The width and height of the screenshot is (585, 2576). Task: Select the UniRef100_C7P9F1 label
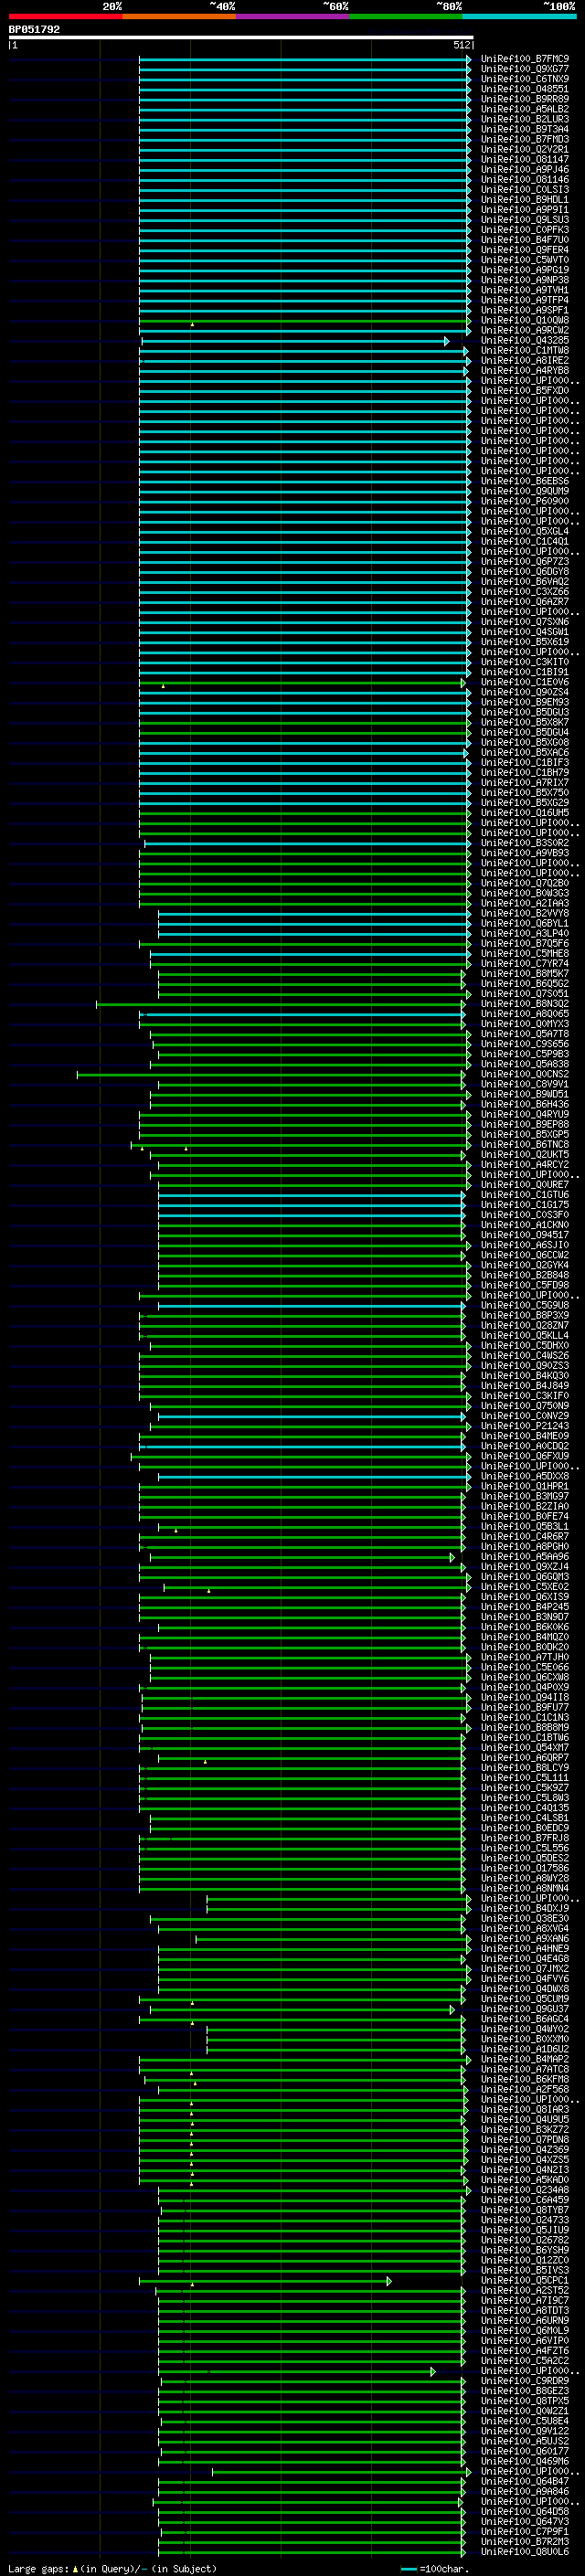525,2531
